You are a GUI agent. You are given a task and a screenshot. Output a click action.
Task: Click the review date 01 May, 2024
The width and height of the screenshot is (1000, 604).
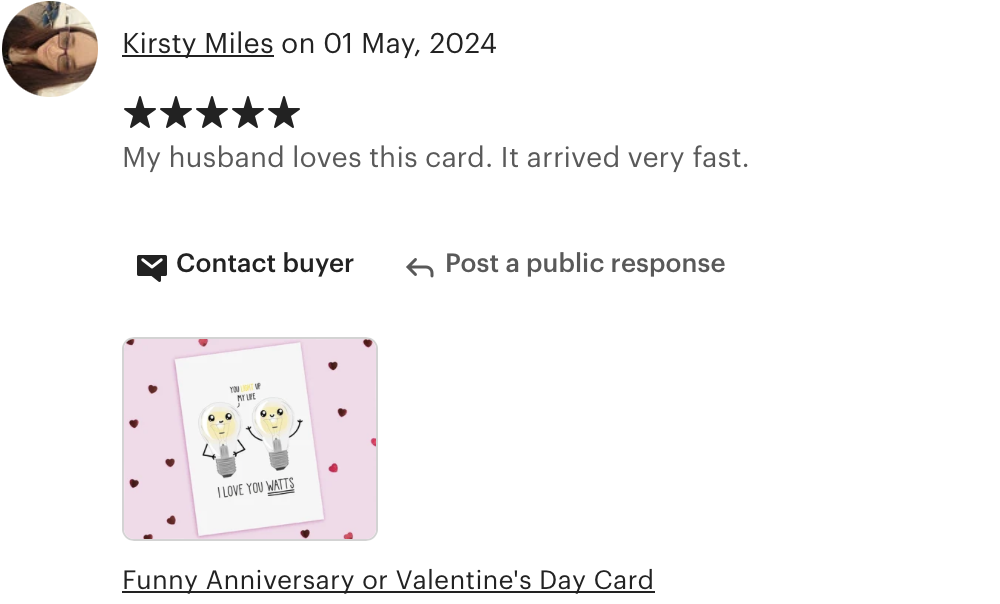pos(409,44)
